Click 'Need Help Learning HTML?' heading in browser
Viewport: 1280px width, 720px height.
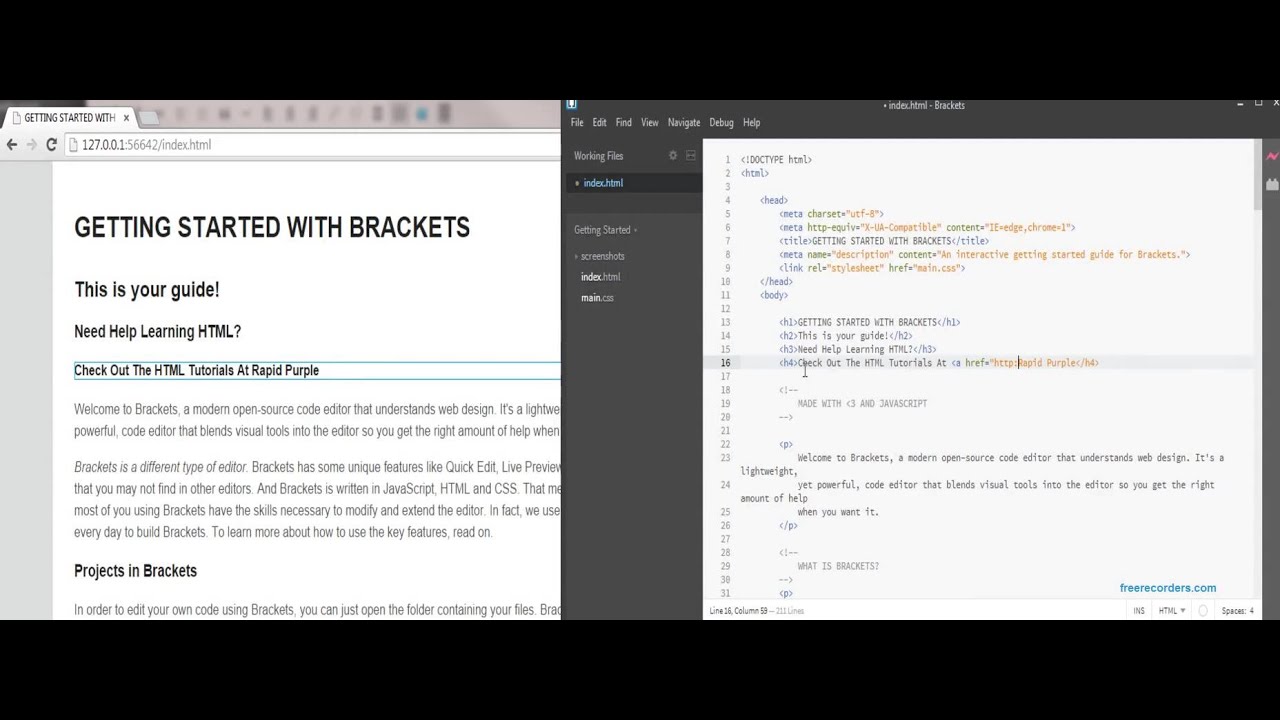tap(157, 332)
